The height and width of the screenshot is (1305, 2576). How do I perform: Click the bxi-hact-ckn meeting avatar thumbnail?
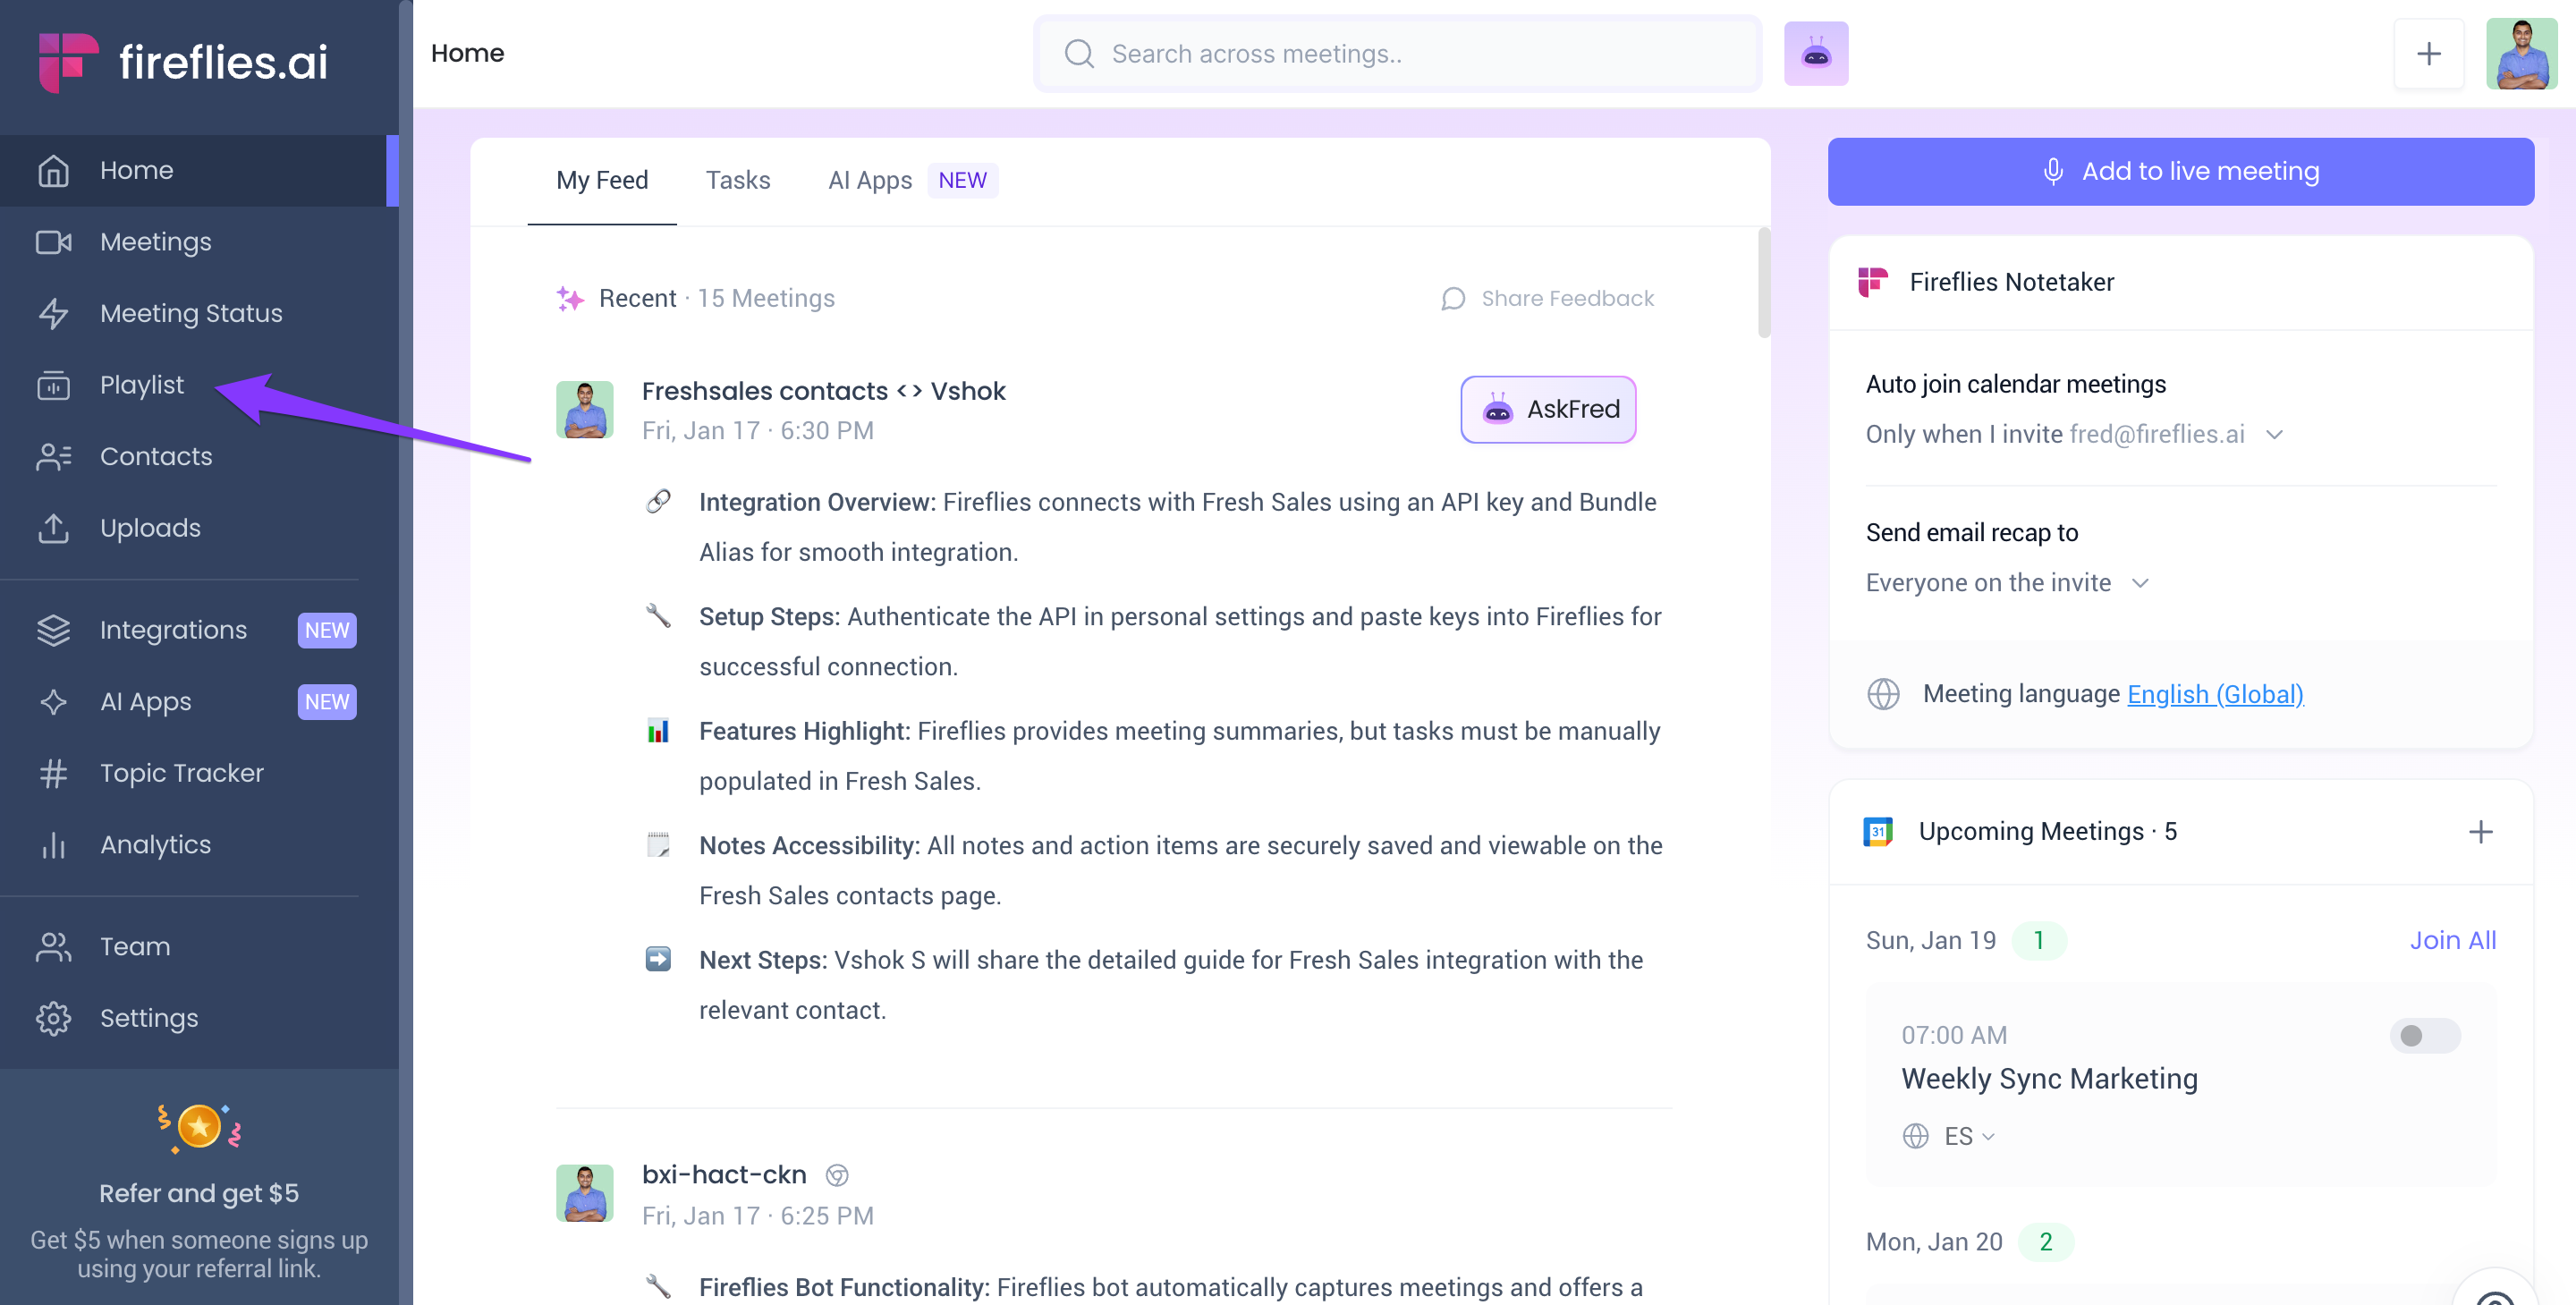coord(585,1193)
